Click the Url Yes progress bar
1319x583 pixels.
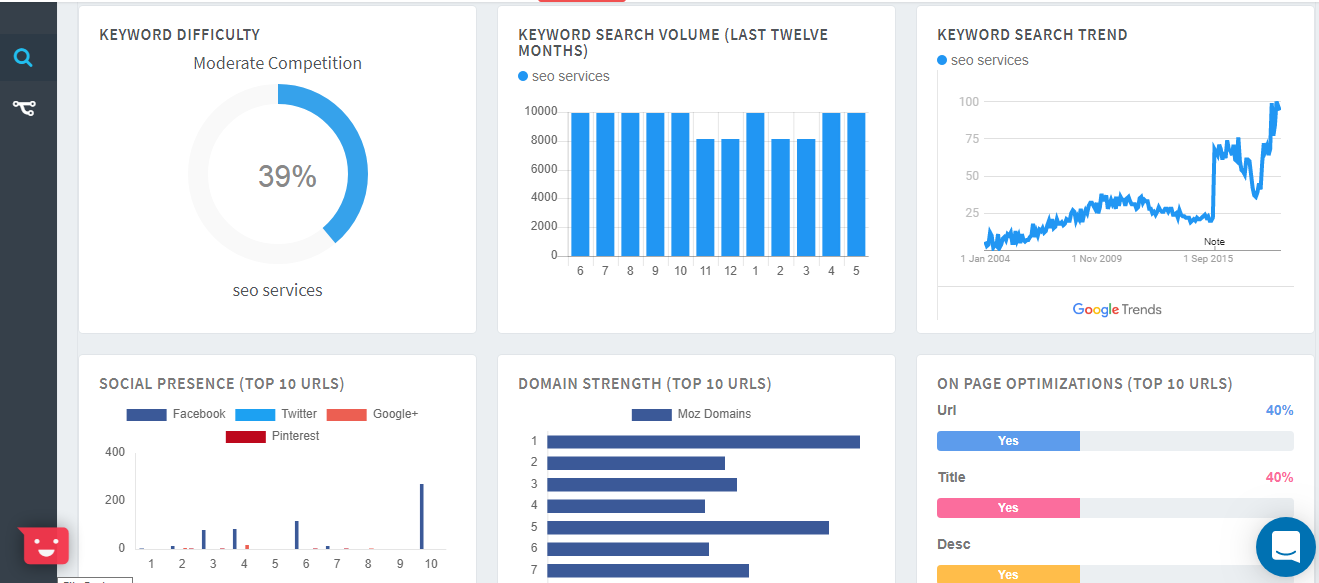point(1115,441)
